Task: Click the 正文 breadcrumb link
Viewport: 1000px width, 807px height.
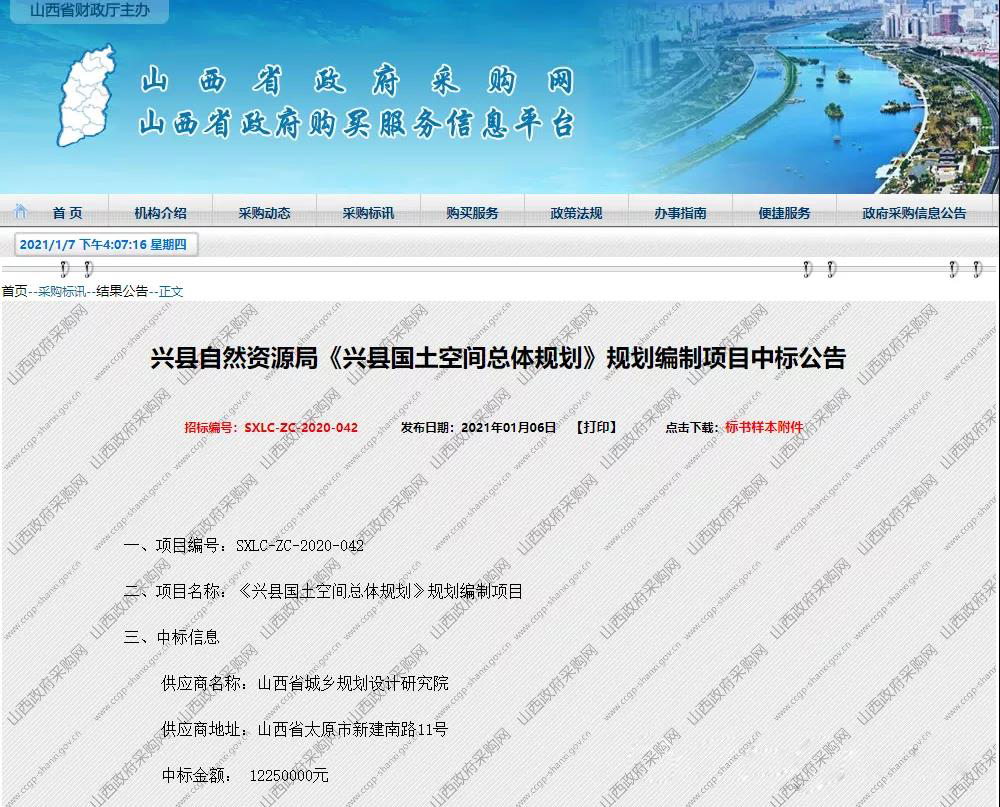Action: pyautogui.click(x=171, y=292)
